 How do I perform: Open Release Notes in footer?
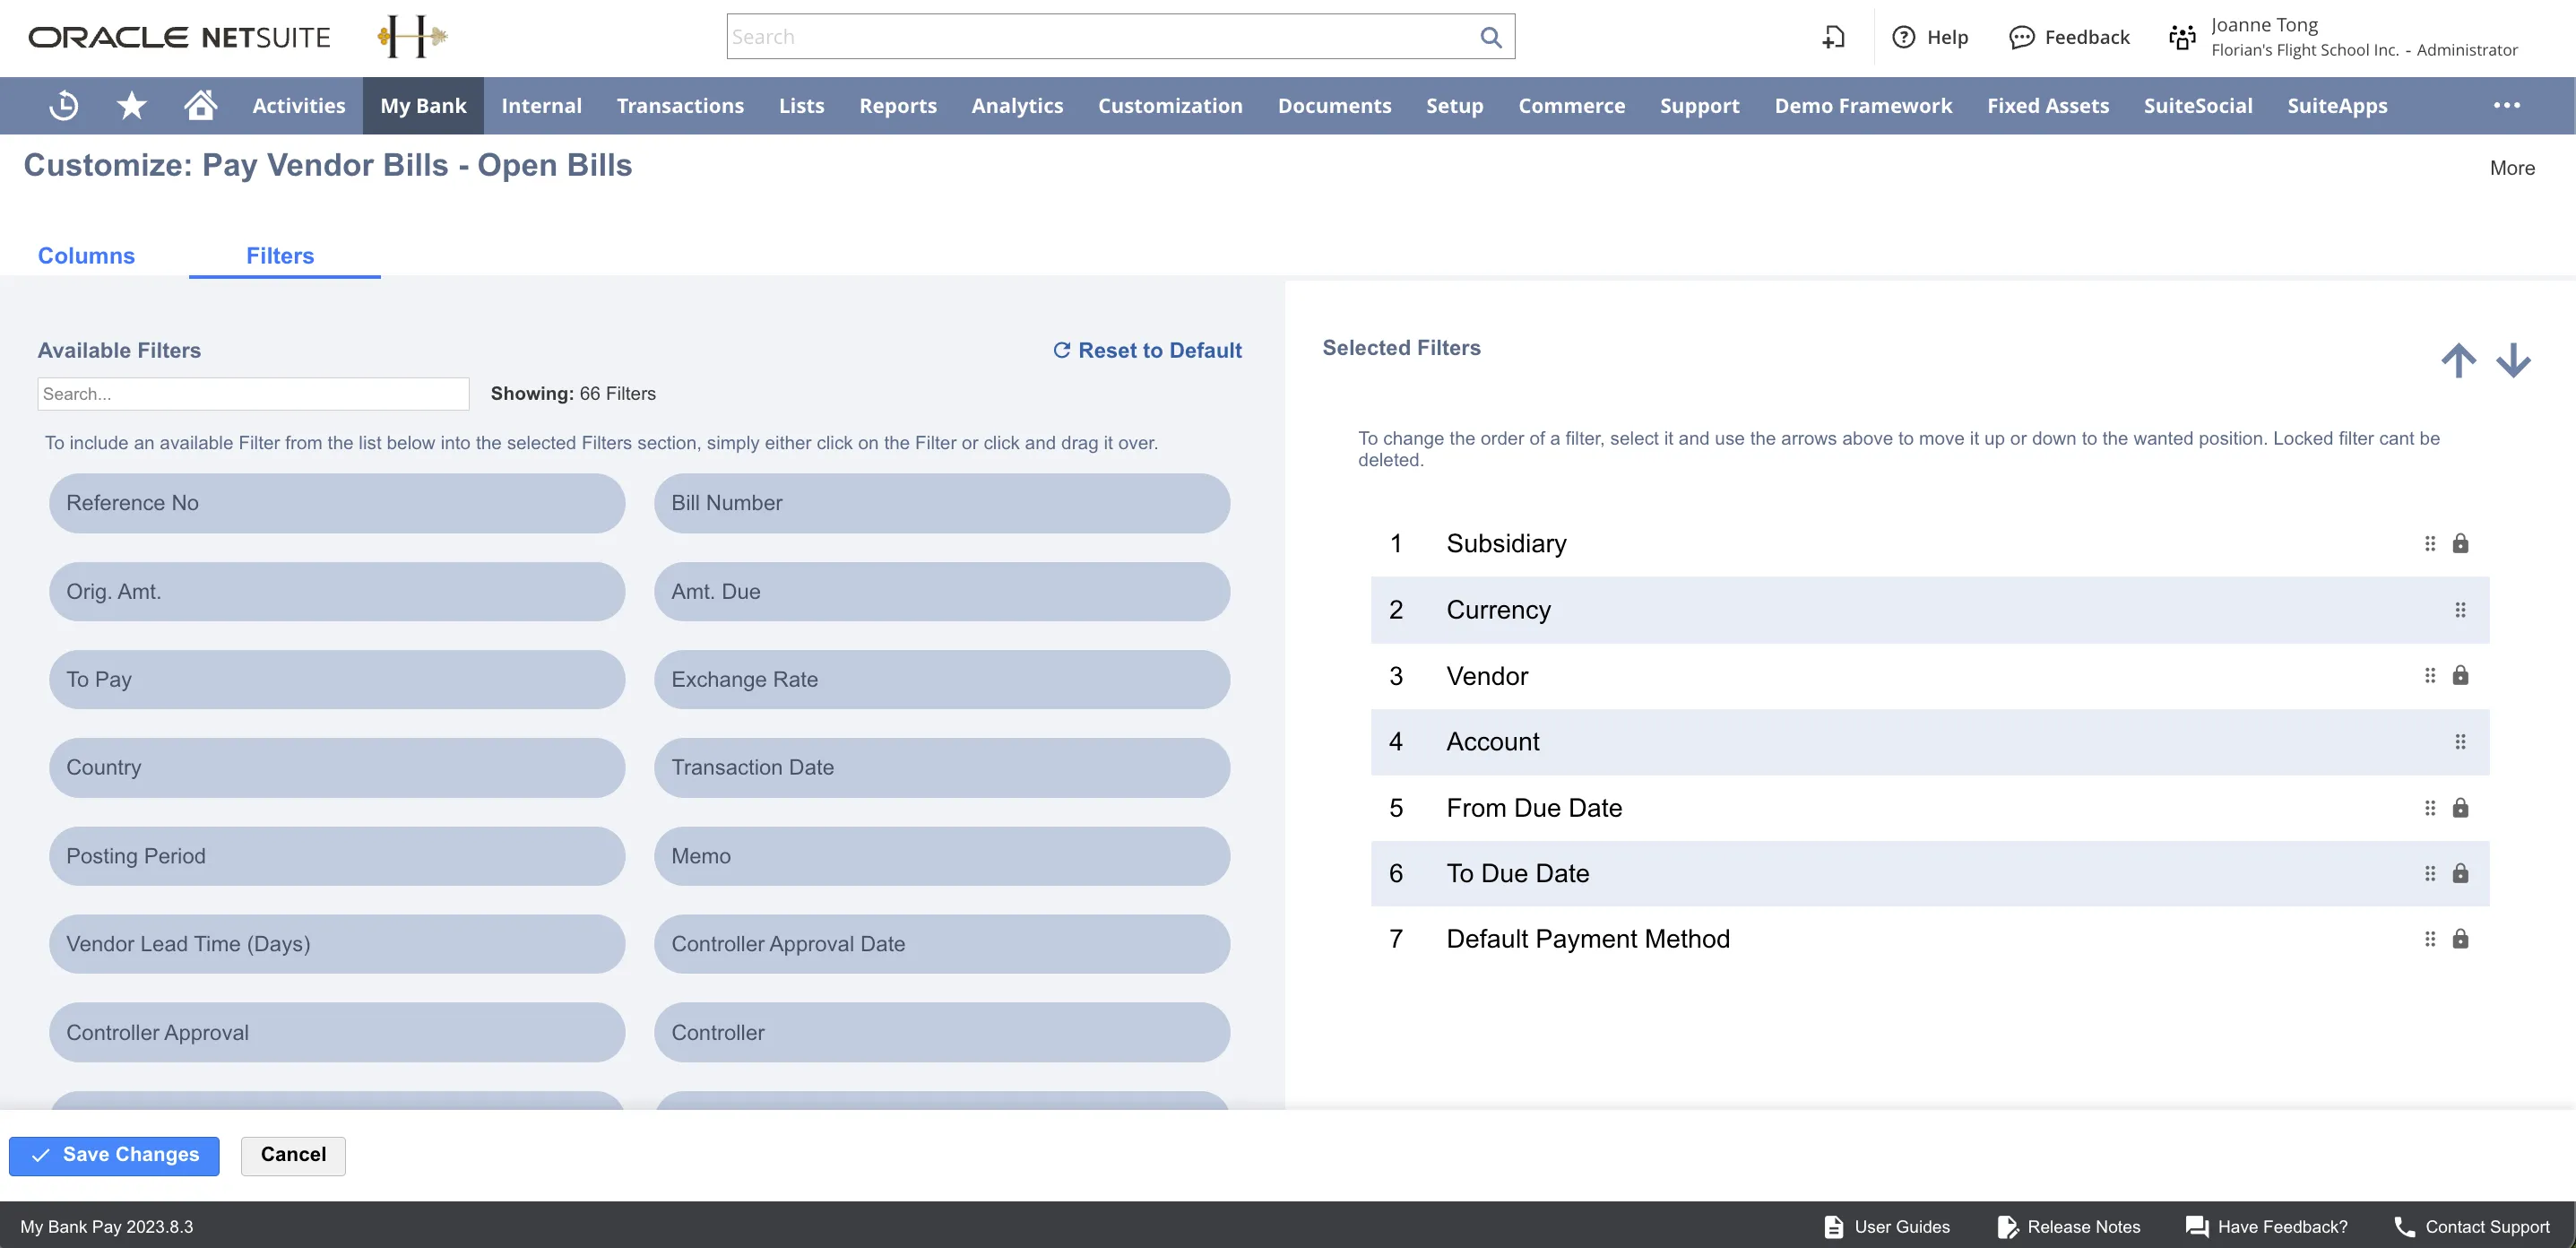tap(2068, 1226)
